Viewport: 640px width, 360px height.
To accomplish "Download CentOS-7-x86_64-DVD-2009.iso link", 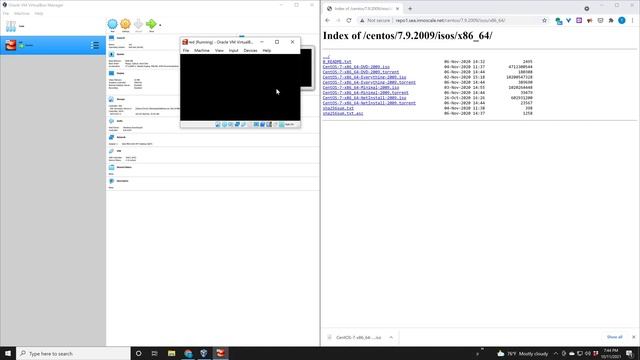I will 356,67.
